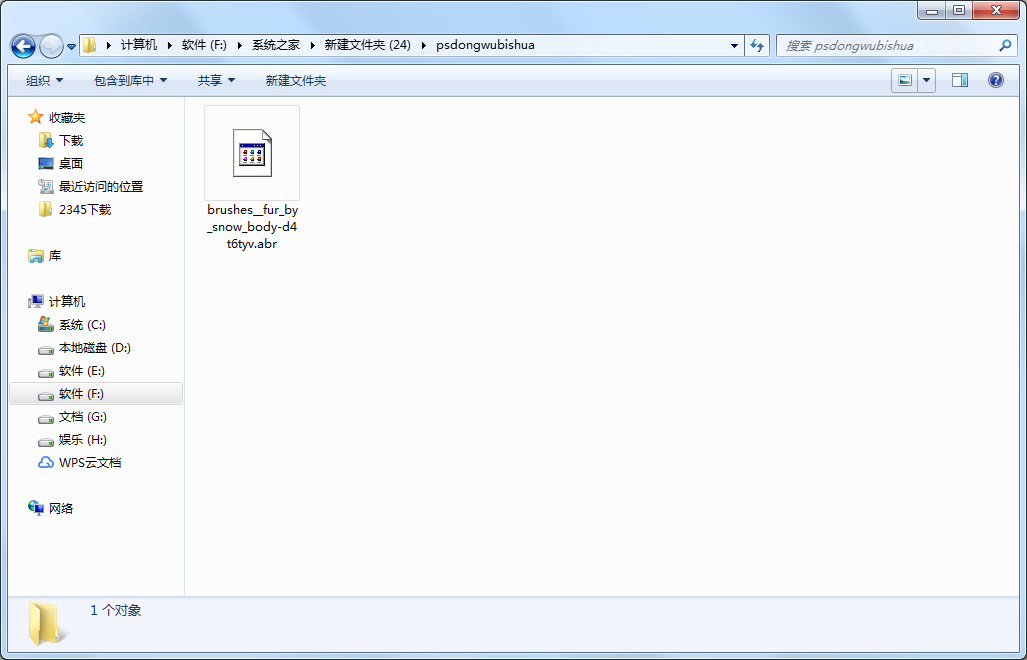Expand arrow after 新建文件夹 (24) in address bar

tap(424, 45)
